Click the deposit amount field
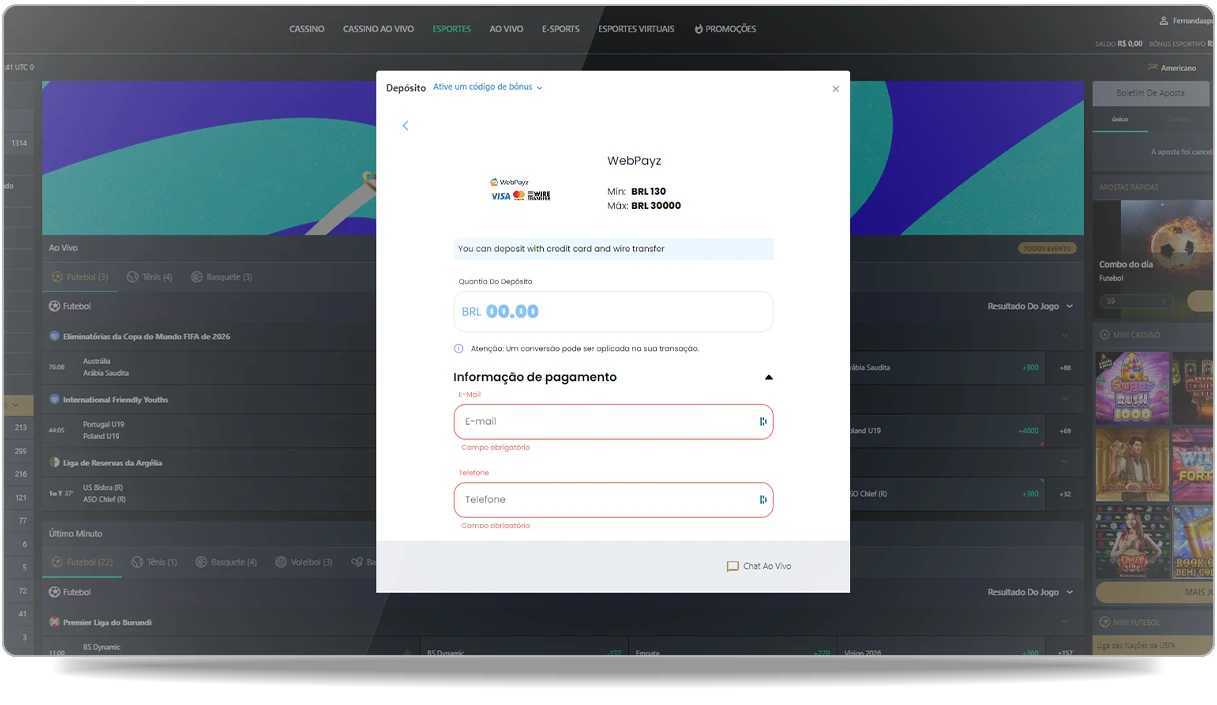1217x705 pixels. (x=613, y=311)
